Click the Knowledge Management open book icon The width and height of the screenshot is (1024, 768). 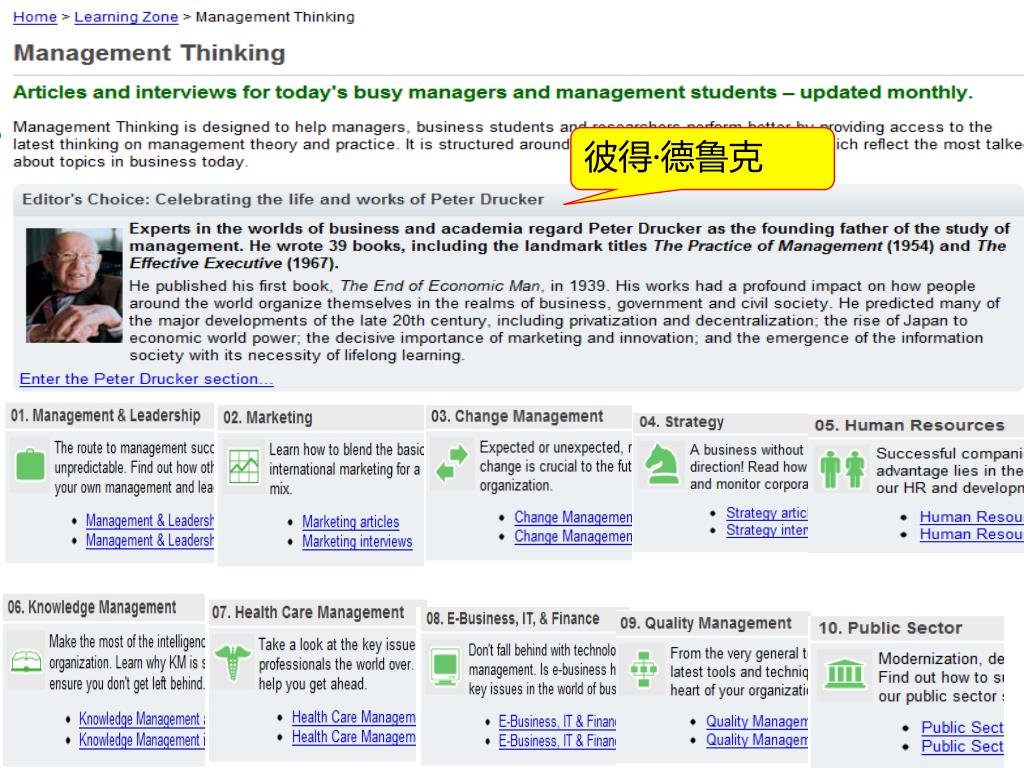[x=26, y=661]
